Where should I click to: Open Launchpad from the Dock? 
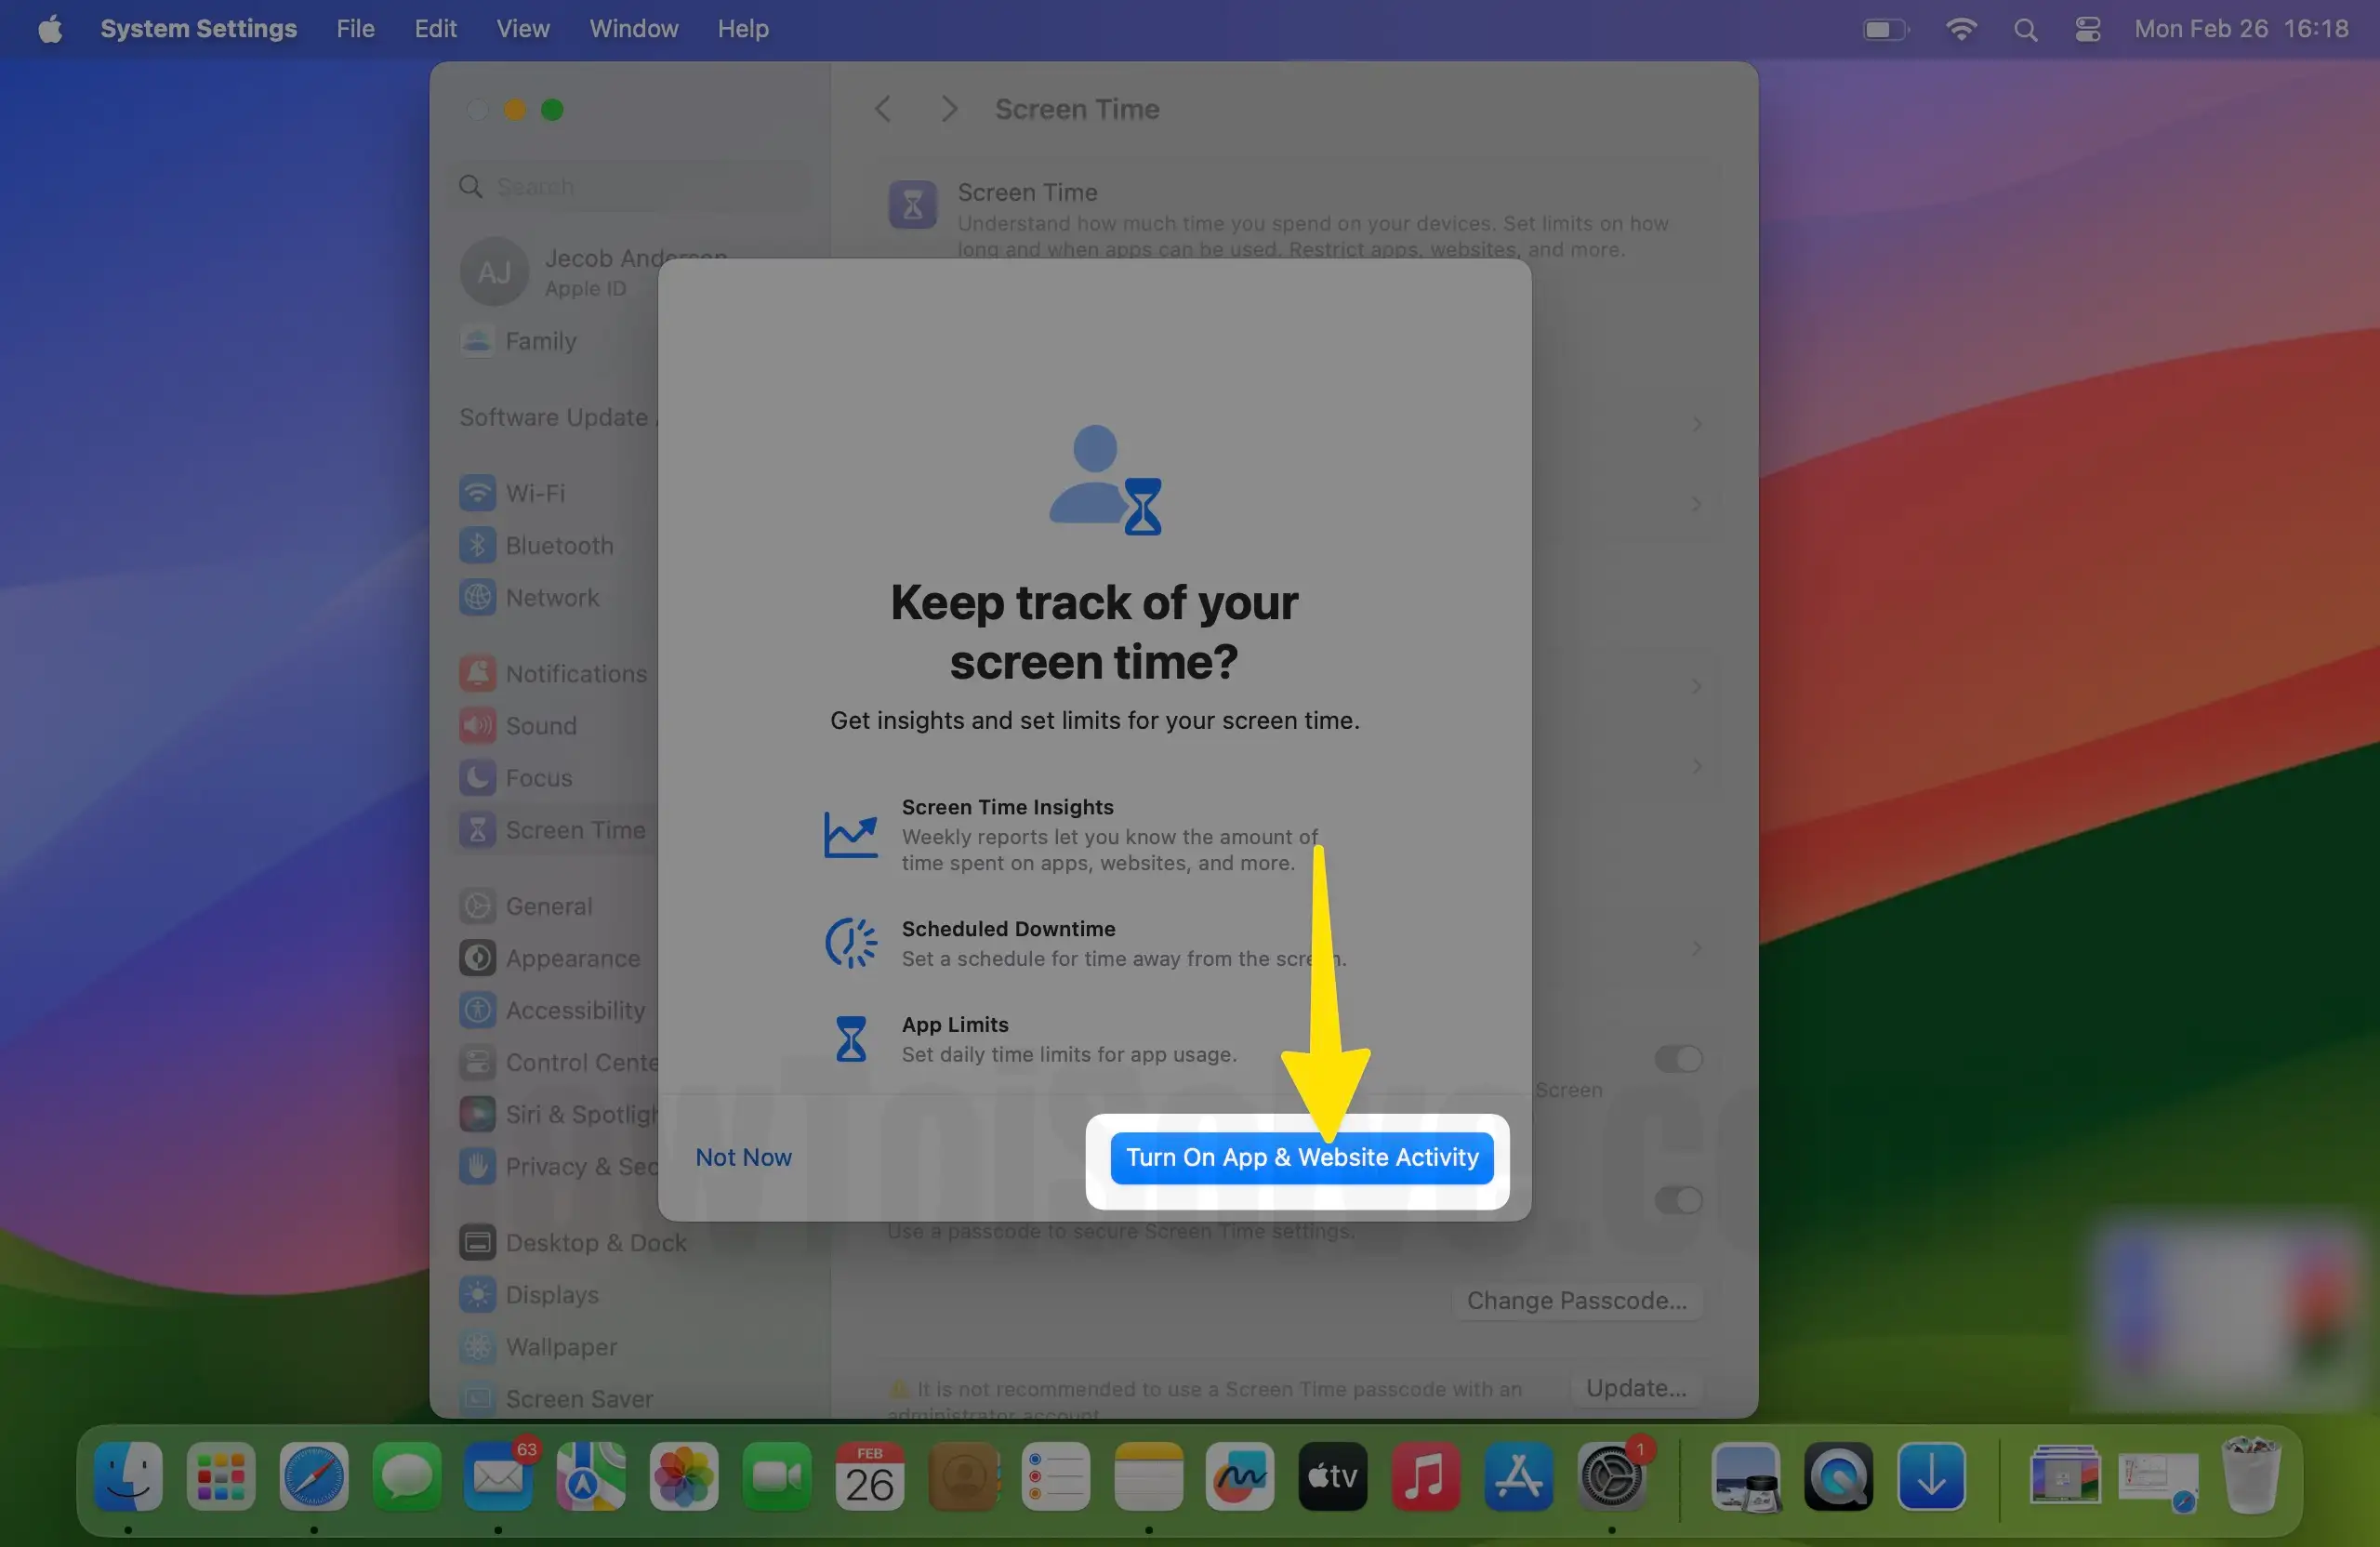(x=220, y=1477)
